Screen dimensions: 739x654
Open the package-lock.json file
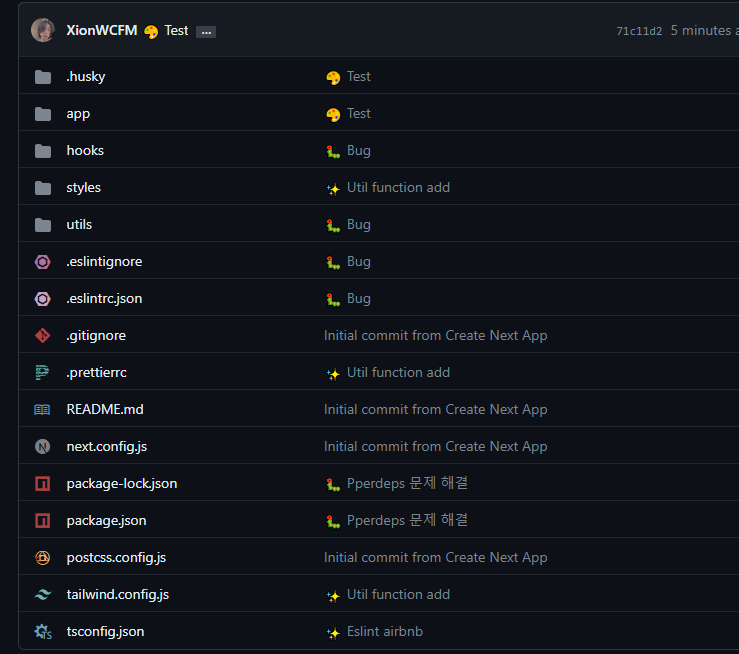click(122, 483)
